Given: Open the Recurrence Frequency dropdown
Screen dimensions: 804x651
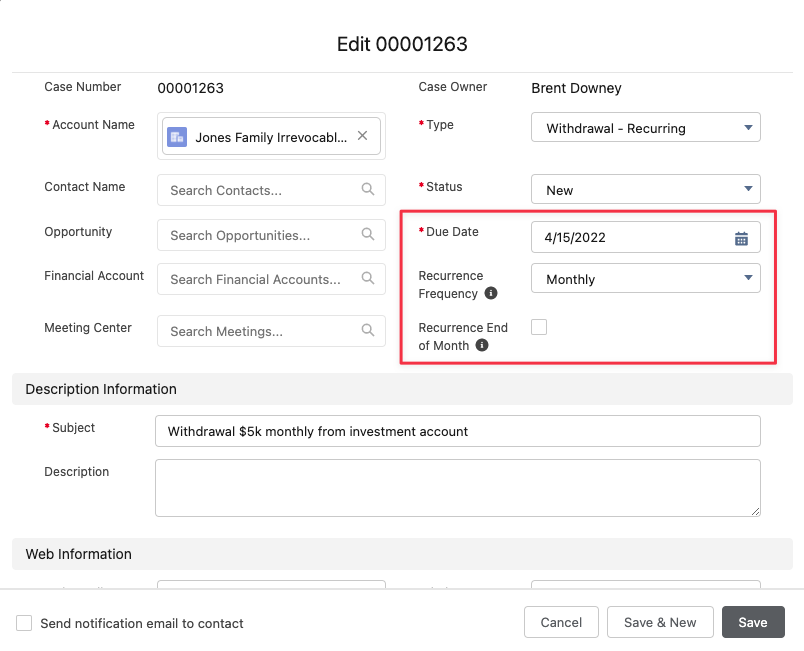Looking at the screenshot, I should (x=645, y=279).
